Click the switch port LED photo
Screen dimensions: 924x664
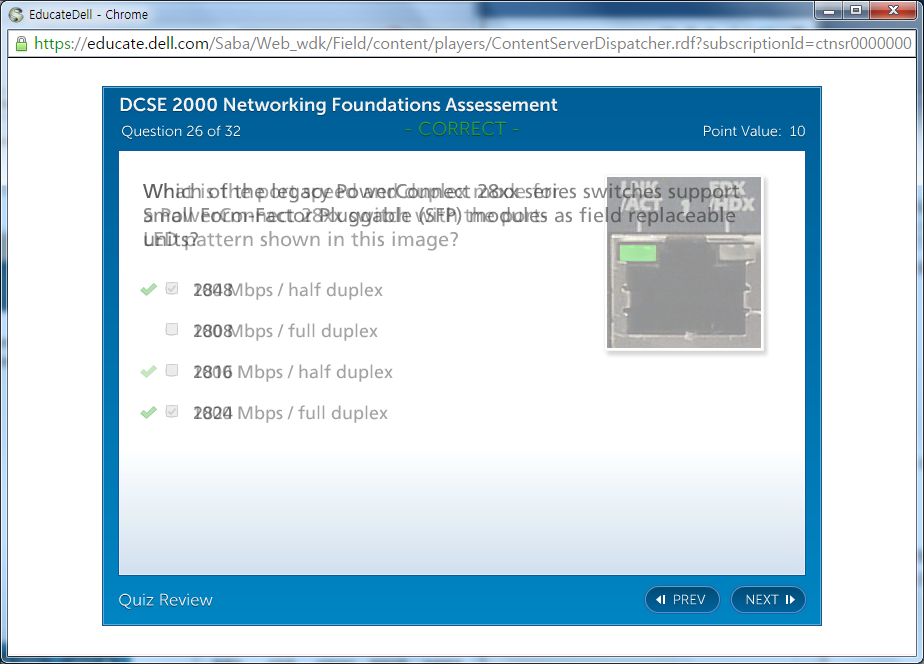click(684, 263)
